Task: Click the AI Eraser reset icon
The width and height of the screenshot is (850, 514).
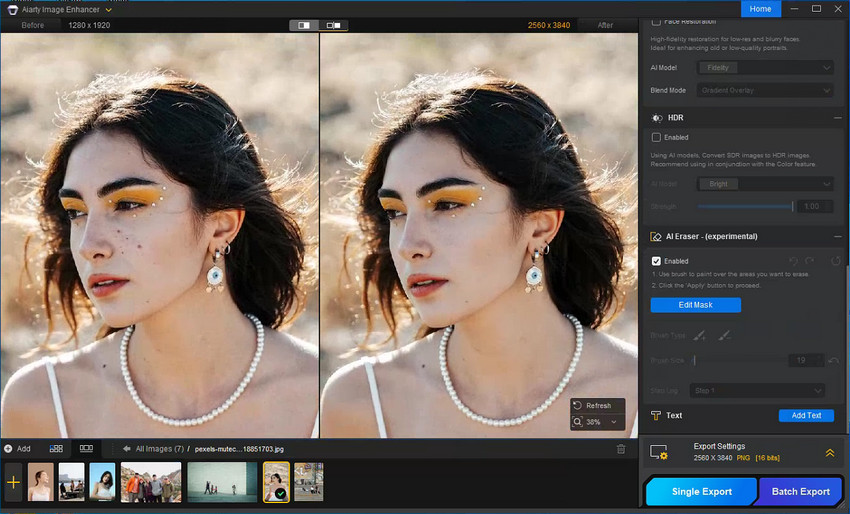Action: pyautogui.click(x=835, y=261)
